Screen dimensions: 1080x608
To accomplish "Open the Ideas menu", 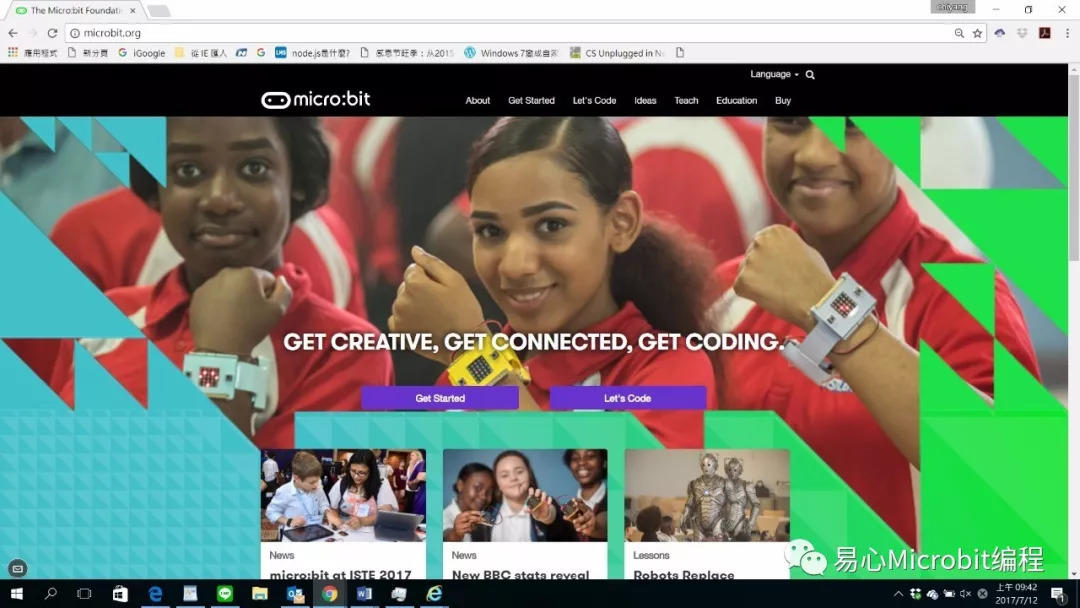I will coord(645,101).
